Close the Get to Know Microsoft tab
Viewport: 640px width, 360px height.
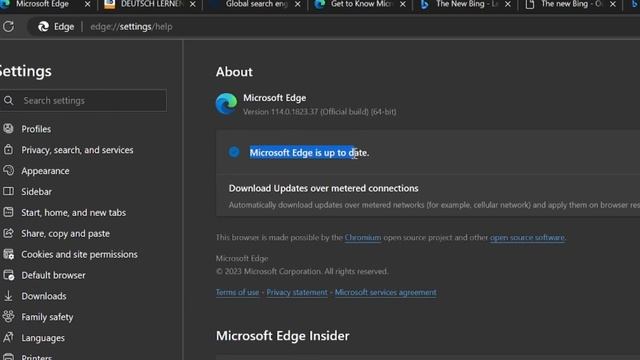(403, 4)
